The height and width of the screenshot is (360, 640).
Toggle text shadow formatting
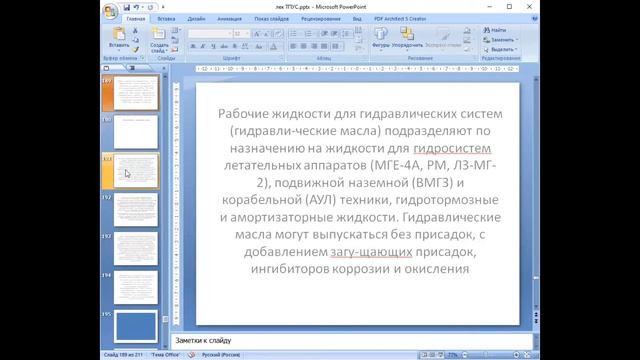point(234,47)
